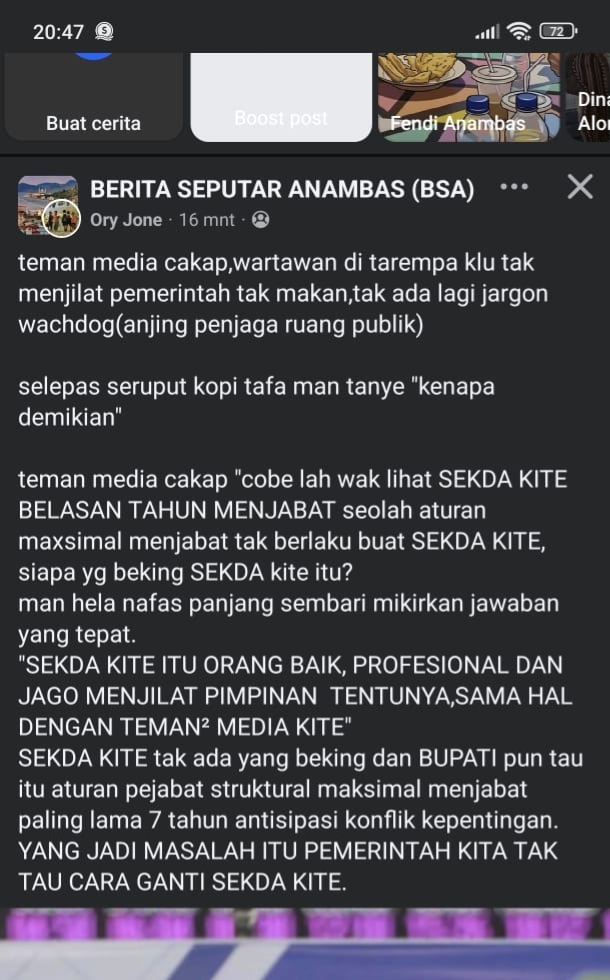Screen dimensions: 610x980
Task: Open the BSA group avatar thumbnail
Action: click(48, 205)
